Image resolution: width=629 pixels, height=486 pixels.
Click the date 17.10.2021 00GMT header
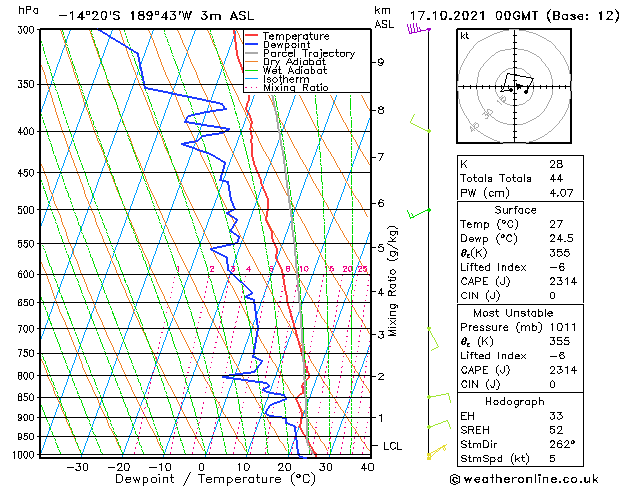tap(472, 16)
